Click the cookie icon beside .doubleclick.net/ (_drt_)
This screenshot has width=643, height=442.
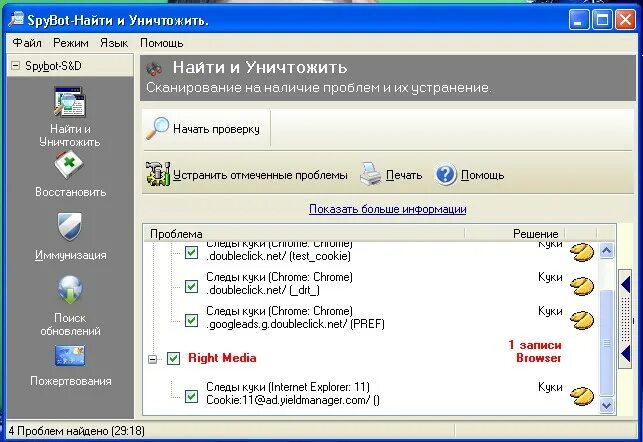582,286
